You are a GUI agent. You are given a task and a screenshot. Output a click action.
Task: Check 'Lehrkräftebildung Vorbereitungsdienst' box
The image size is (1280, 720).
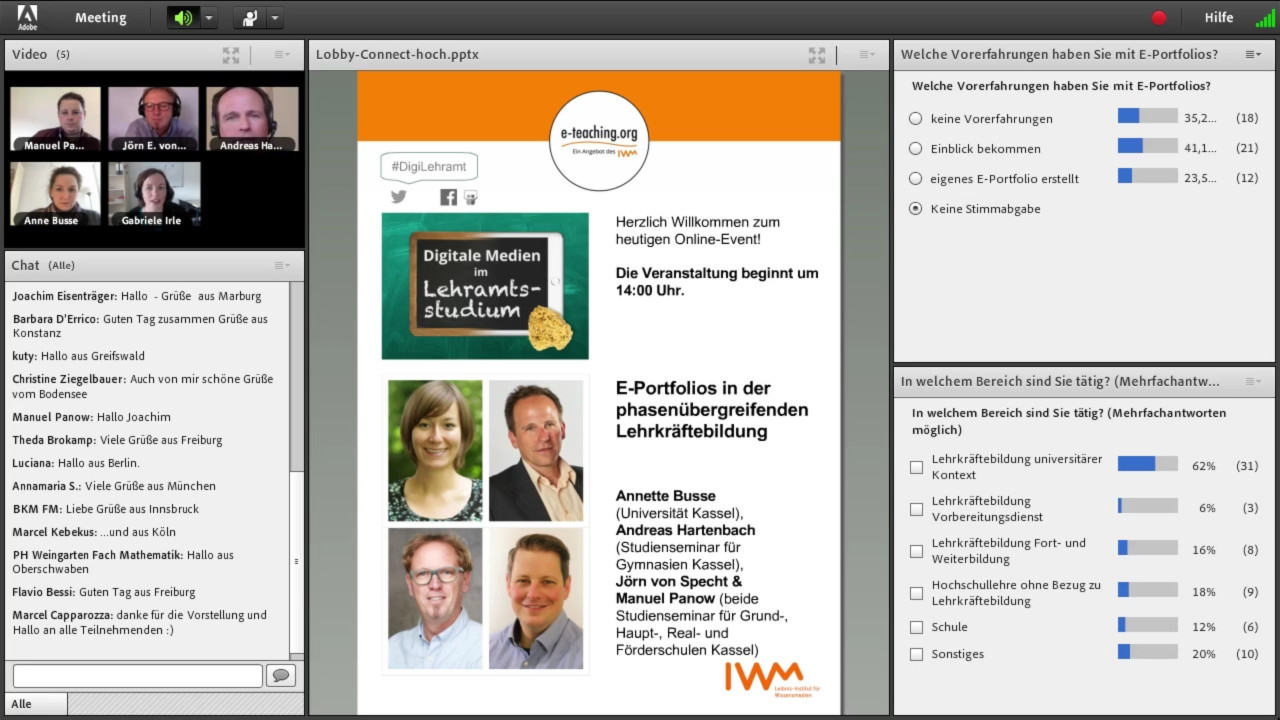[916, 509]
